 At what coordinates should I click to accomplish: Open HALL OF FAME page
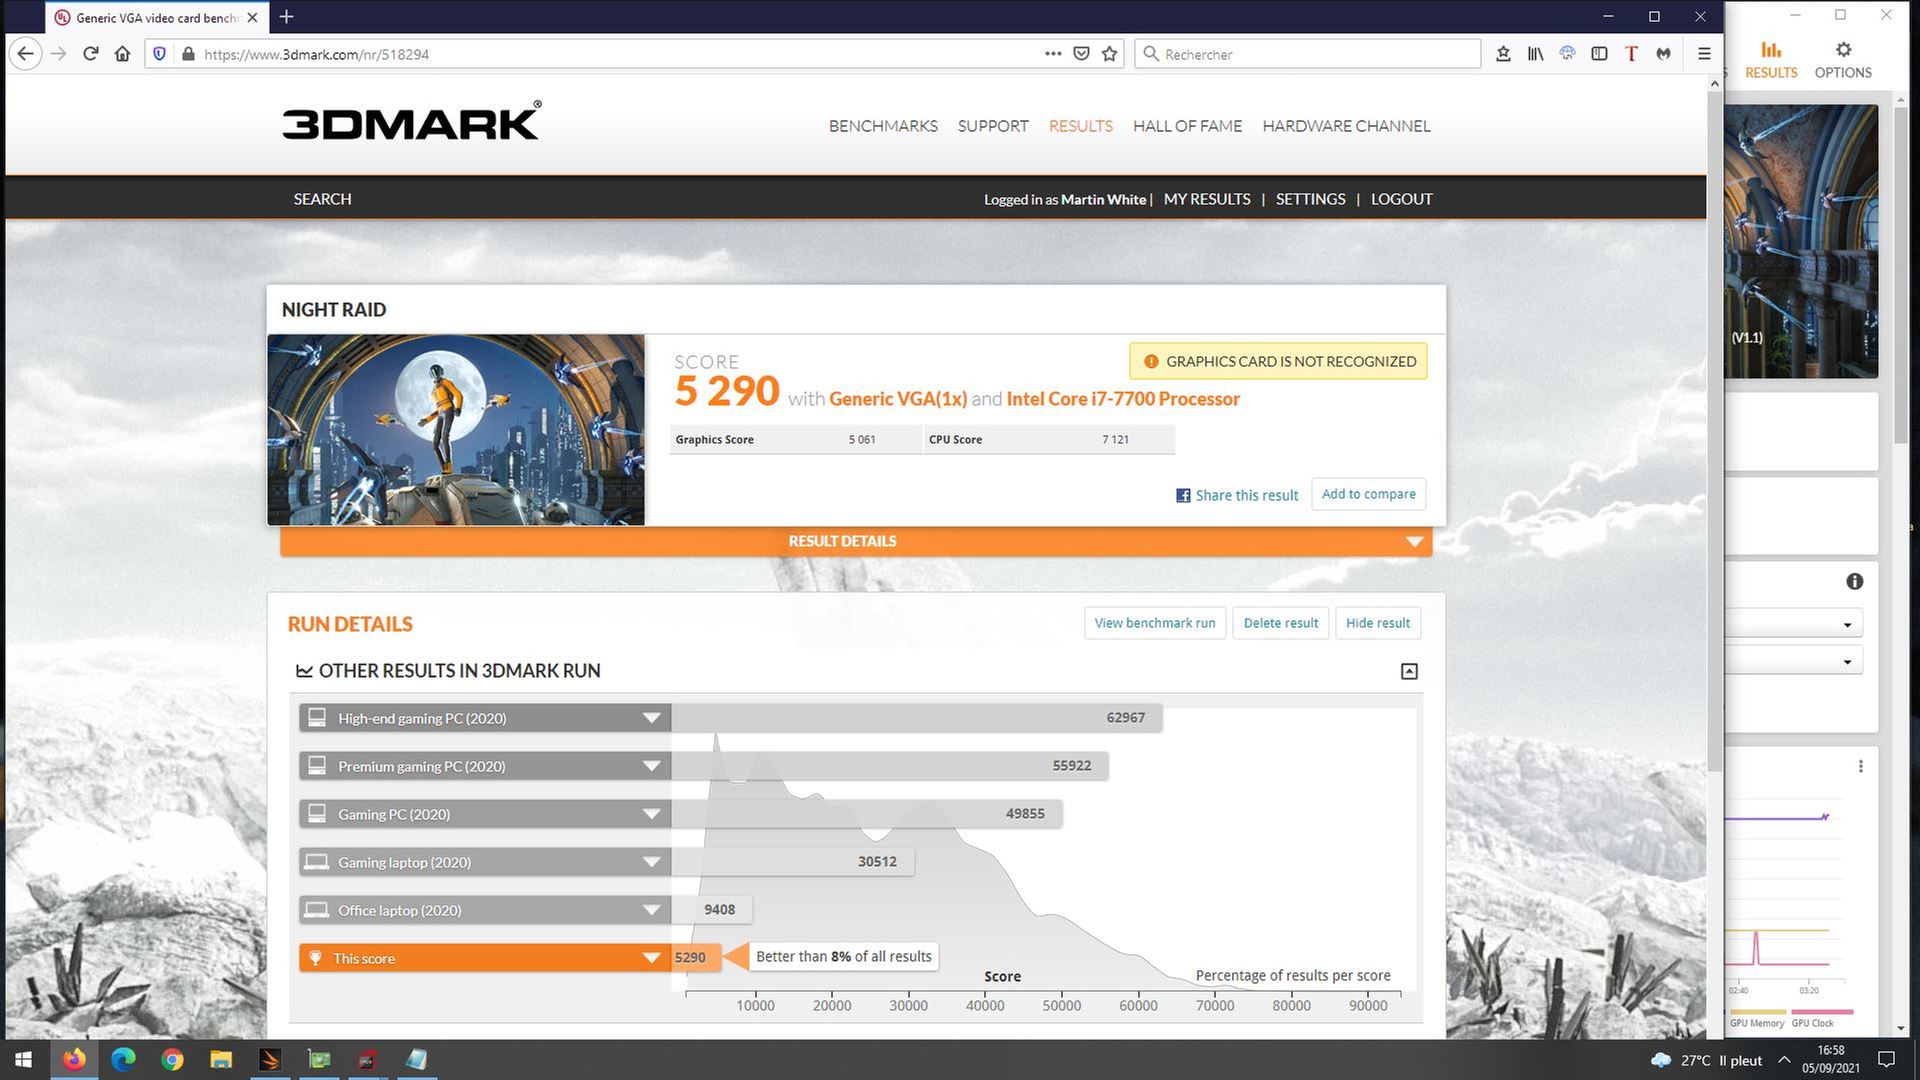tap(1187, 126)
